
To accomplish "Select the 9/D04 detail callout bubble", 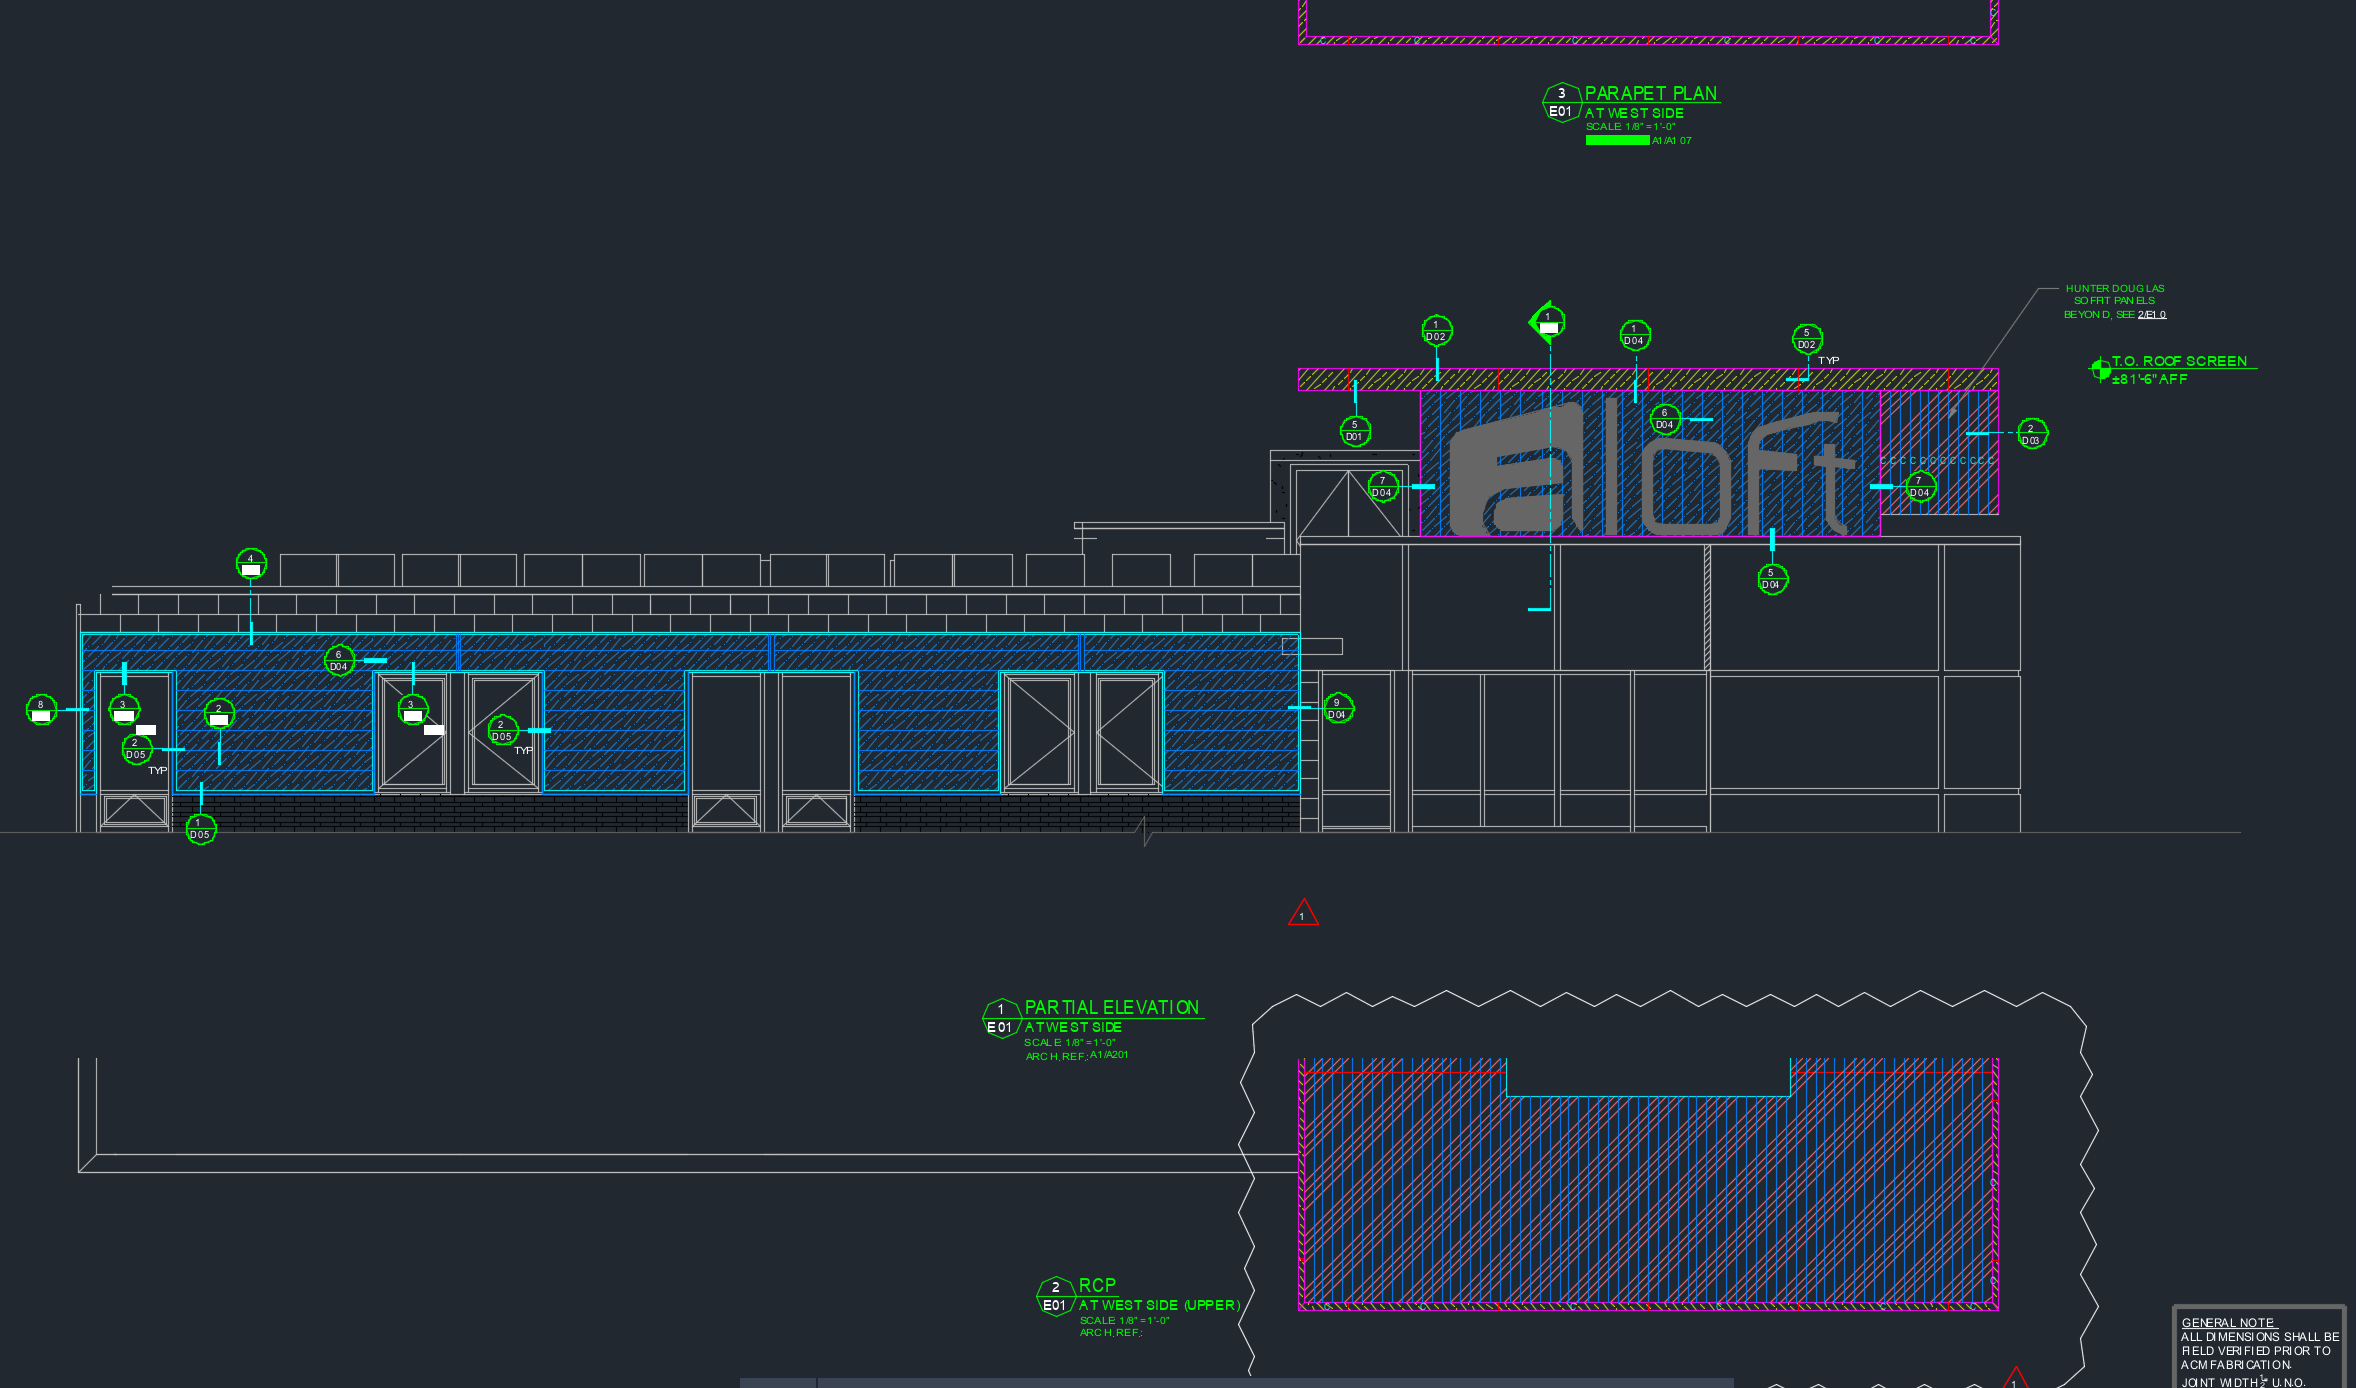I will click(x=1337, y=708).
